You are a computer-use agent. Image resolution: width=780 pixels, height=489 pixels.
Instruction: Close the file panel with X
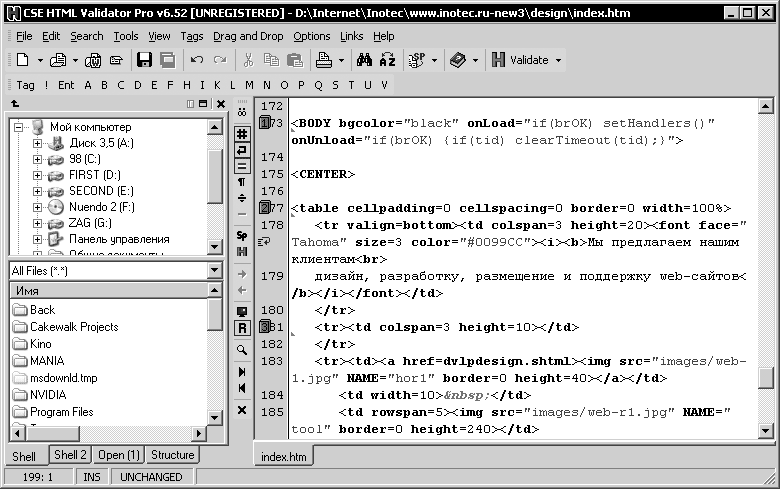coord(221,104)
